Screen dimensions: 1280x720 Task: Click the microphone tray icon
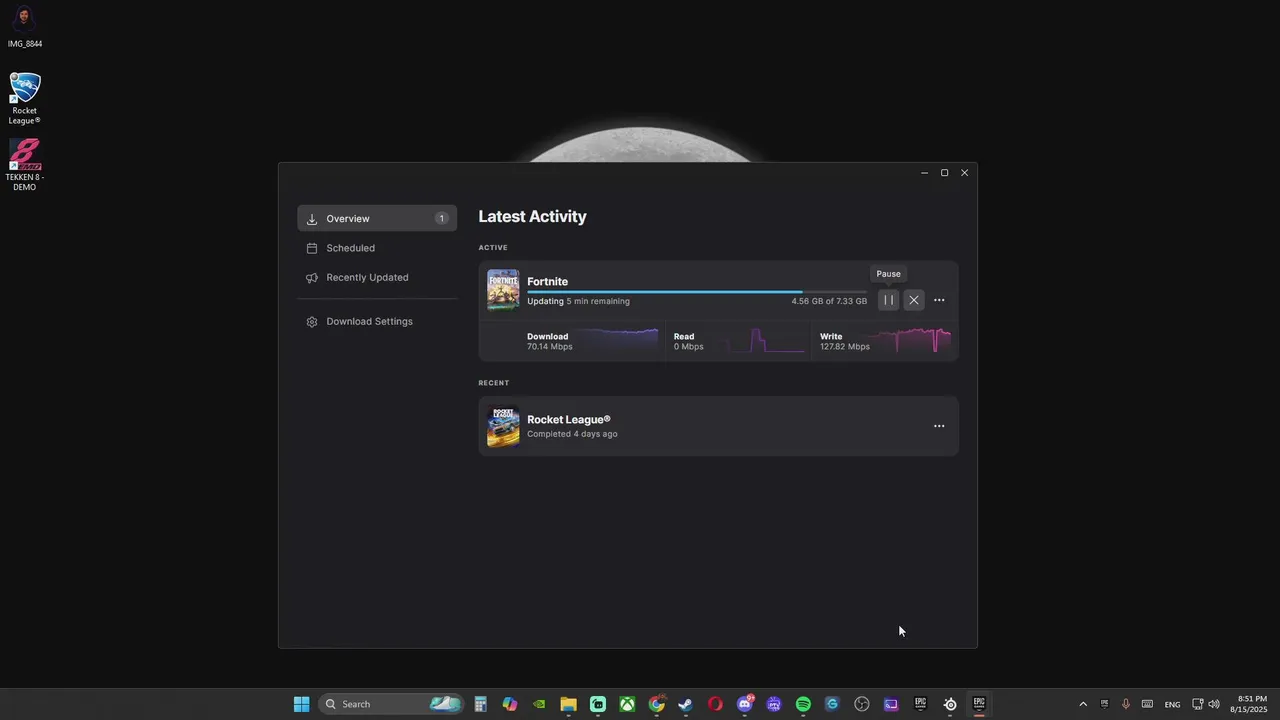tap(1126, 704)
